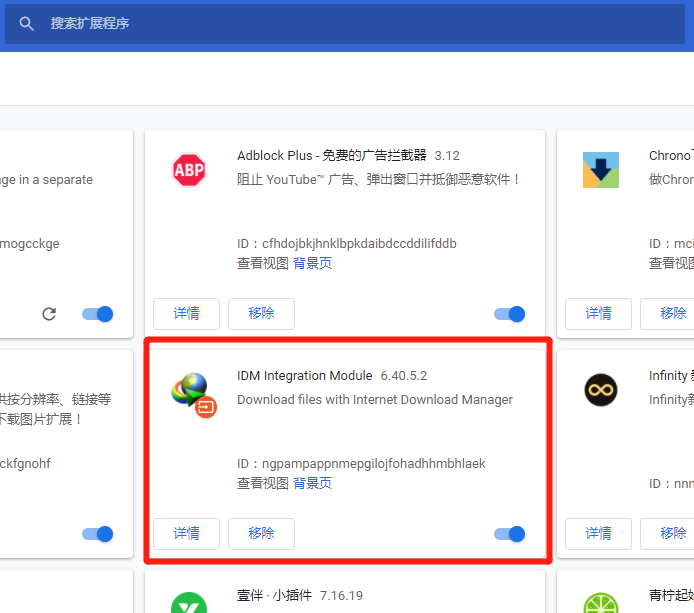Open 详情 for Adblock Plus
The height and width of the screenshot is (613, 694).
tap(186, 314)
